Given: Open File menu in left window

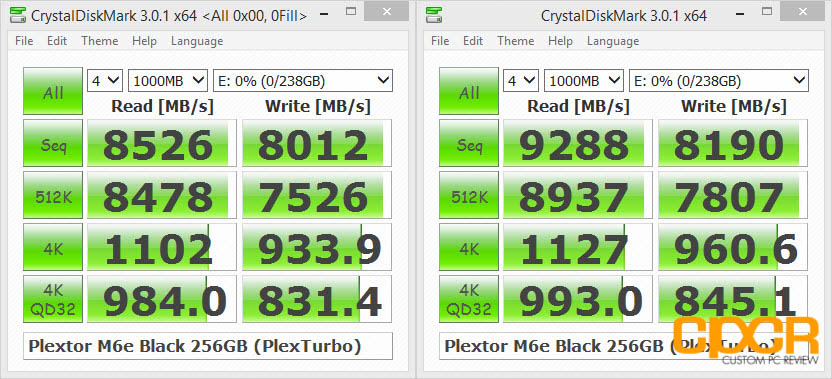Looking at the screenshot, I should pos(24,41).
